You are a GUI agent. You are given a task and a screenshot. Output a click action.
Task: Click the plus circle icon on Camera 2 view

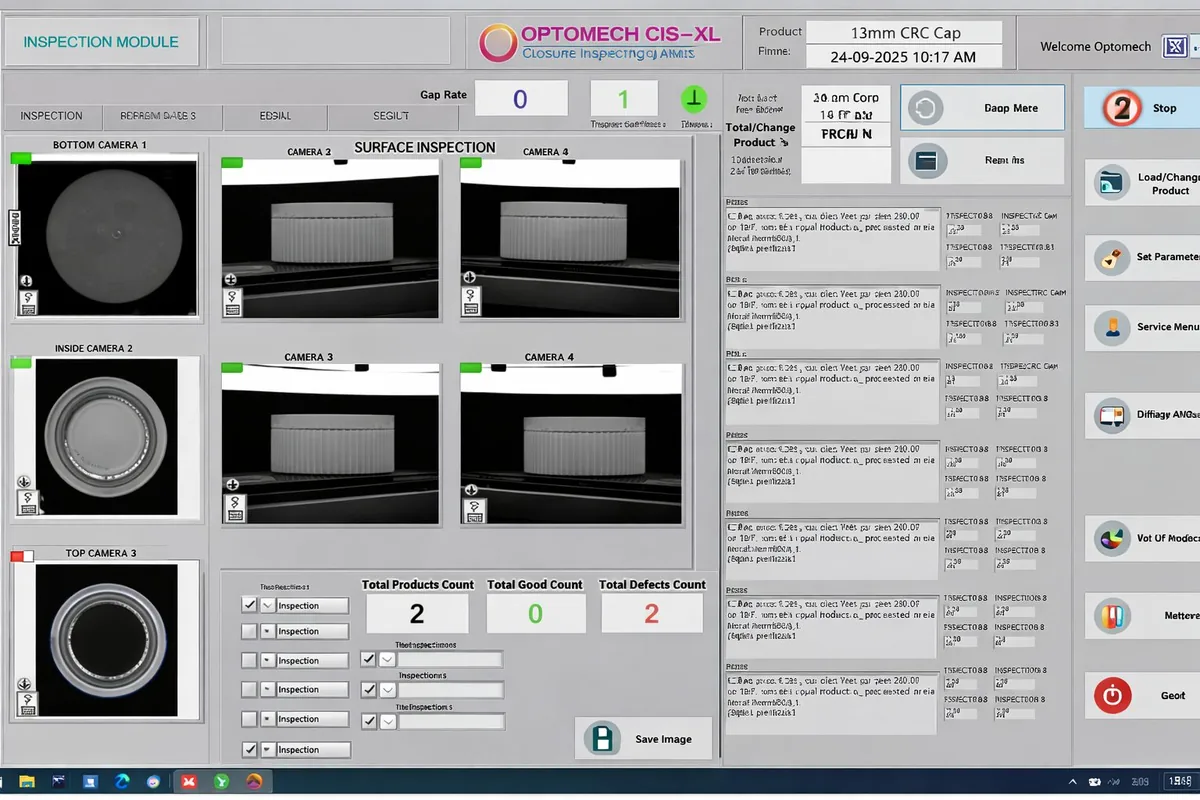230,279
